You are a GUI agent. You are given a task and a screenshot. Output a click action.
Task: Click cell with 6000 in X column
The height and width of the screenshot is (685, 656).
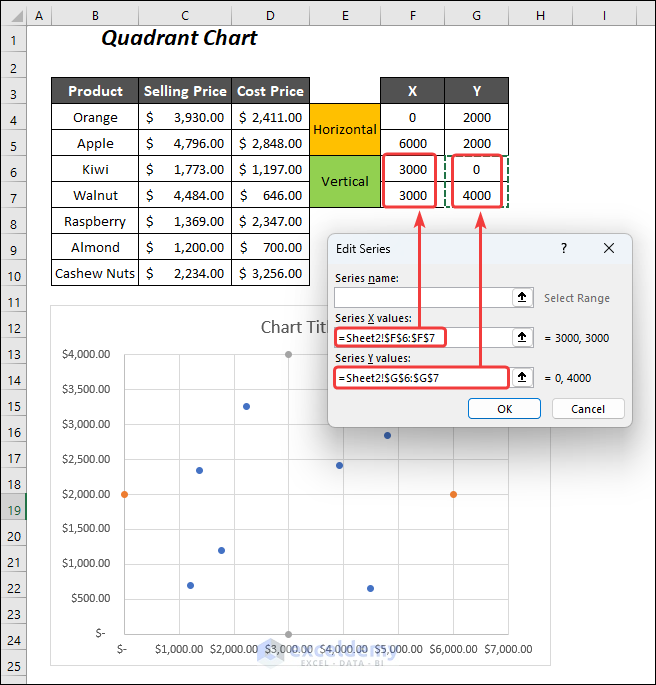pos(413,143)
